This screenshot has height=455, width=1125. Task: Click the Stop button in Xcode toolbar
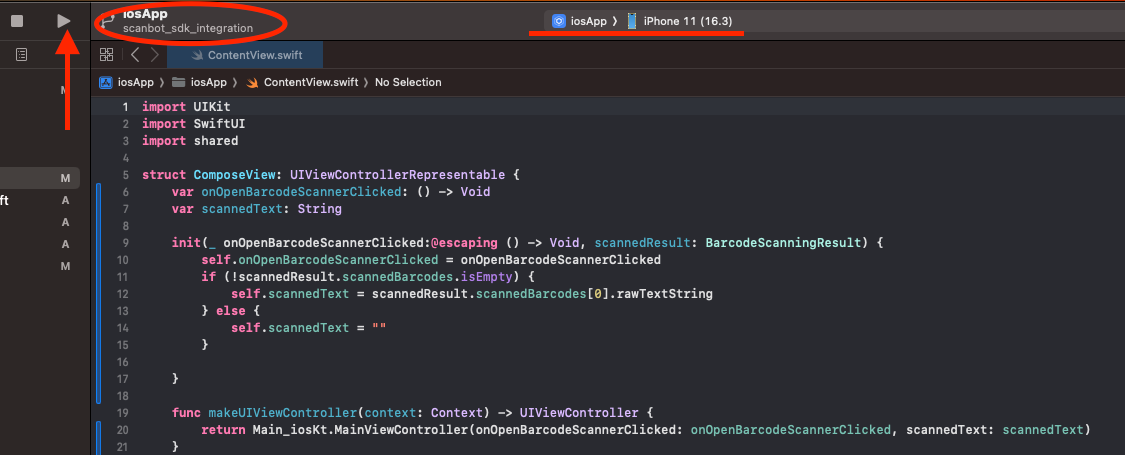[x=17, y=21]
